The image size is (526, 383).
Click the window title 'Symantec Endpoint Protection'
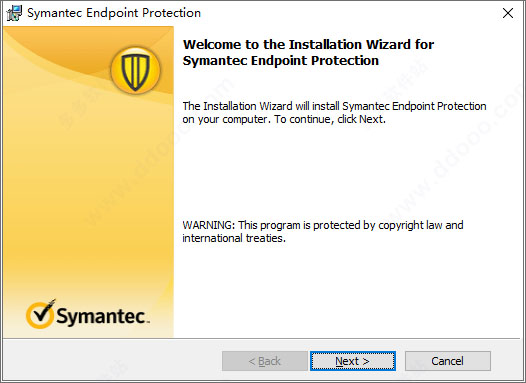[114, 13]
